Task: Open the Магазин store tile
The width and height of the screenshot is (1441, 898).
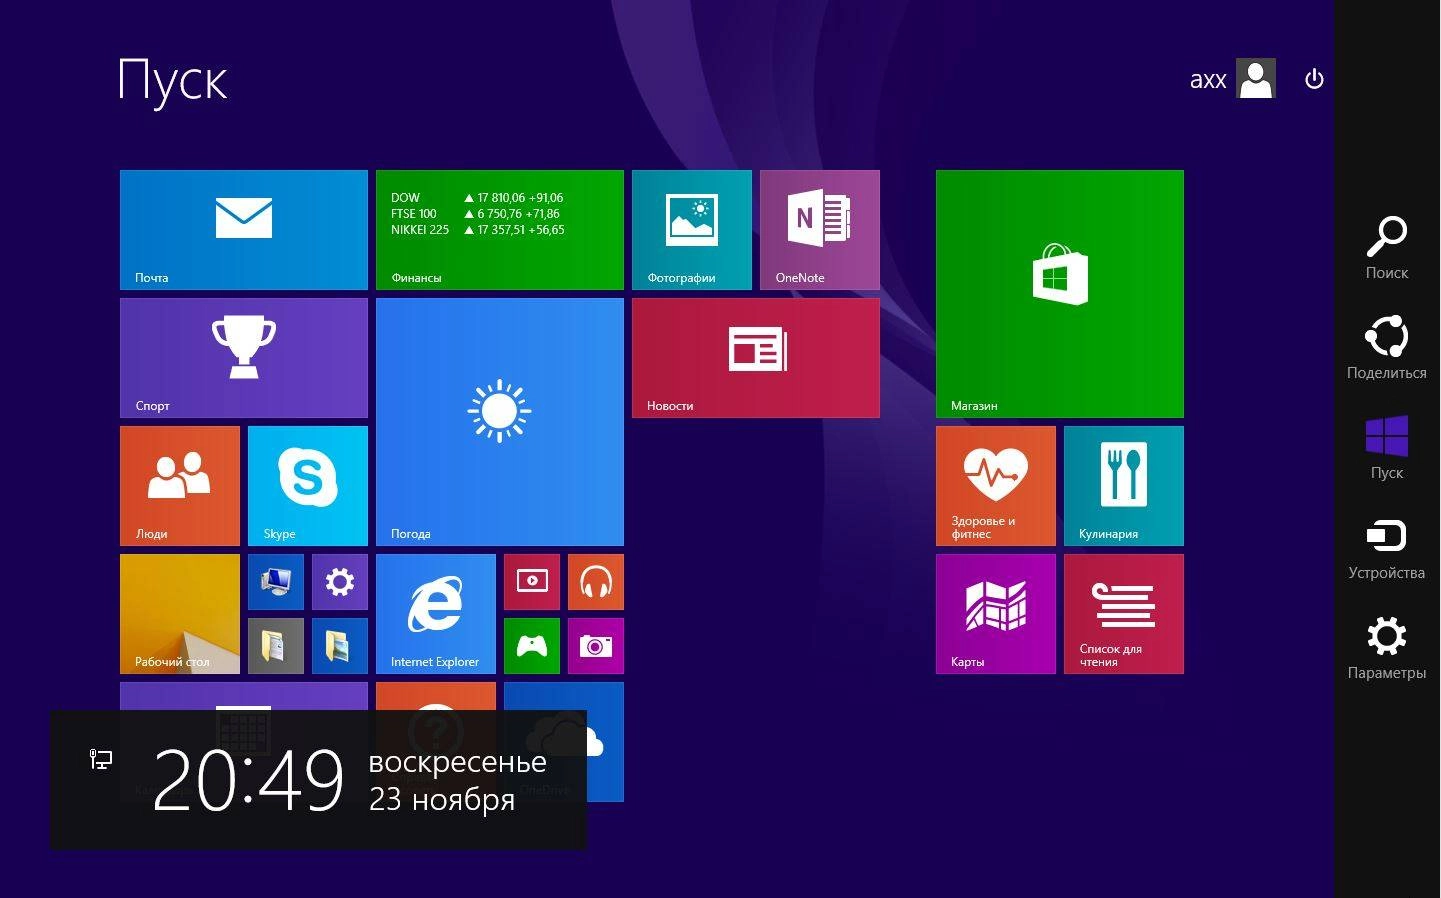Action: [x=1060, y=294]
